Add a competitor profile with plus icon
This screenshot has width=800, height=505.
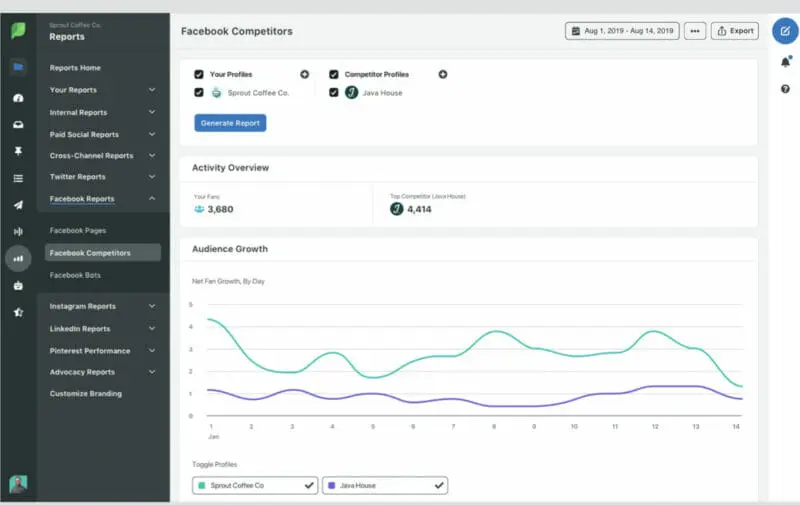click(x=443, y=74)
